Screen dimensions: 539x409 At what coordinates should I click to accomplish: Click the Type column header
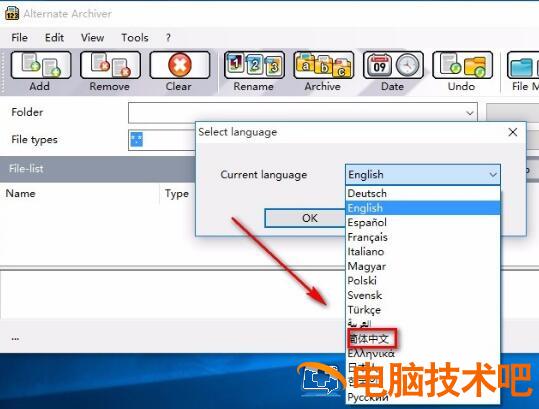coord(177,194)
